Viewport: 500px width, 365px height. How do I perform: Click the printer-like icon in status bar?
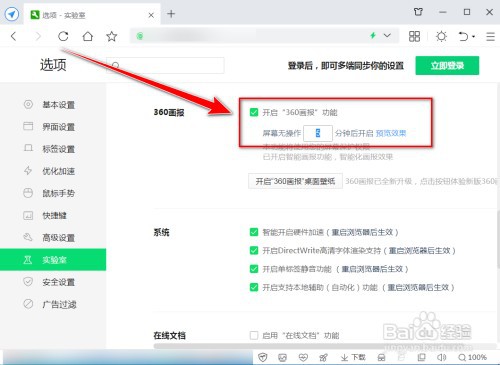[x=381, y=357]
